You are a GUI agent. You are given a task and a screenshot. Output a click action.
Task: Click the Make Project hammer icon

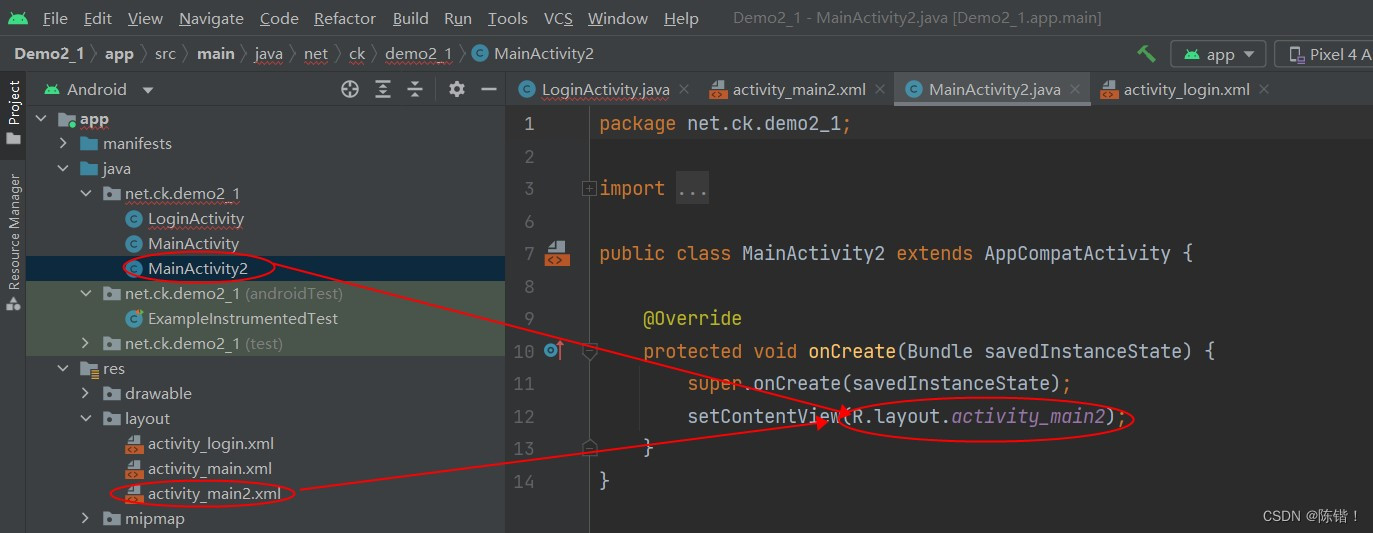click(x=1146, y=53)
